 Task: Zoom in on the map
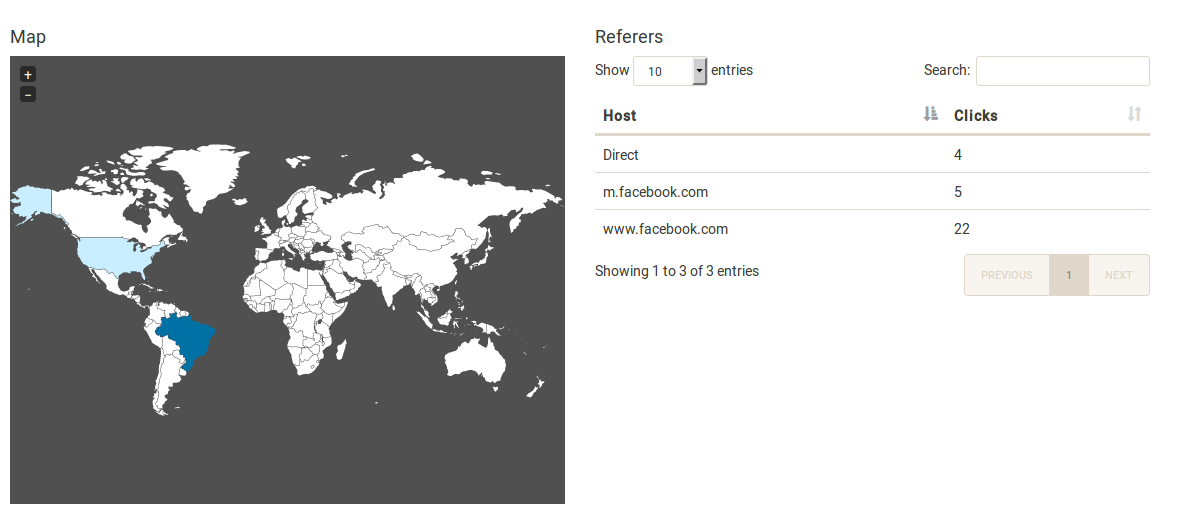28,74
